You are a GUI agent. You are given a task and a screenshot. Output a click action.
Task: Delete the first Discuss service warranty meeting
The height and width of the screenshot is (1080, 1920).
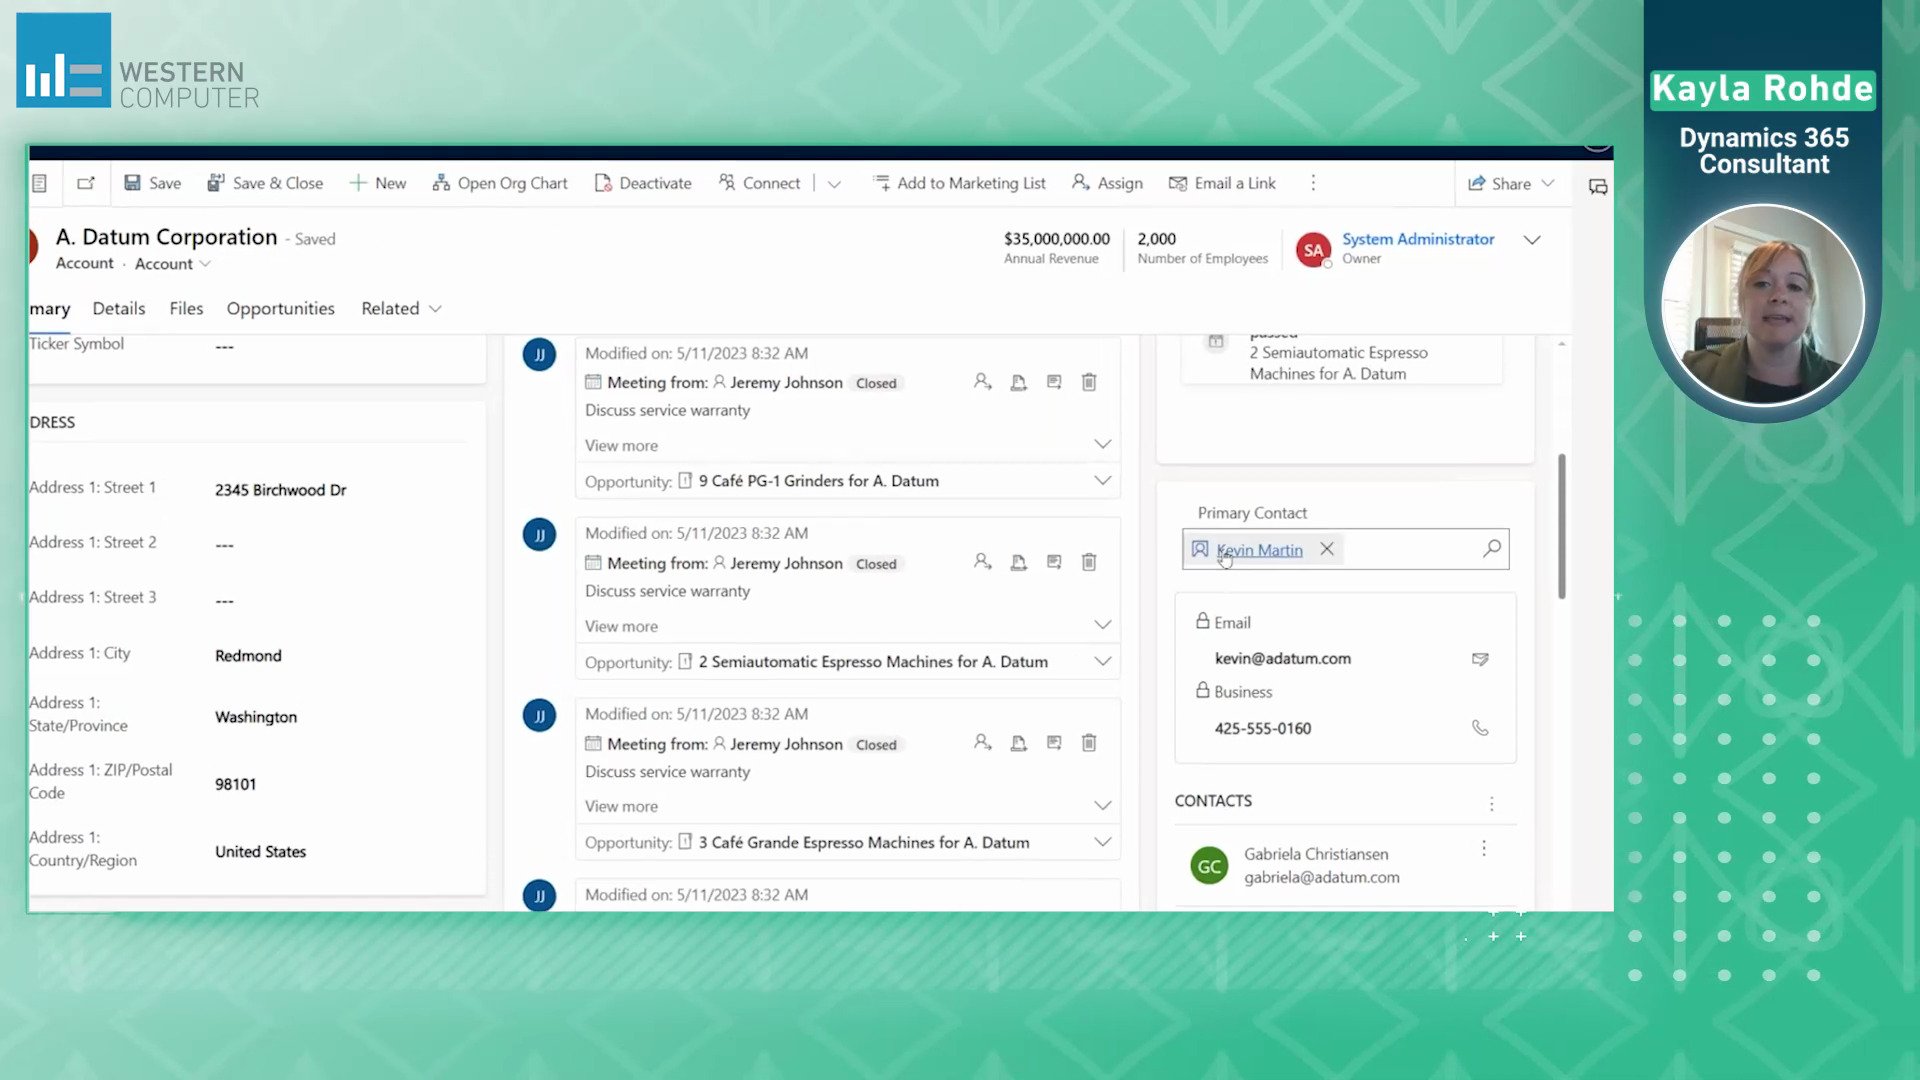pyautogui.click(x=1089, y=382)
